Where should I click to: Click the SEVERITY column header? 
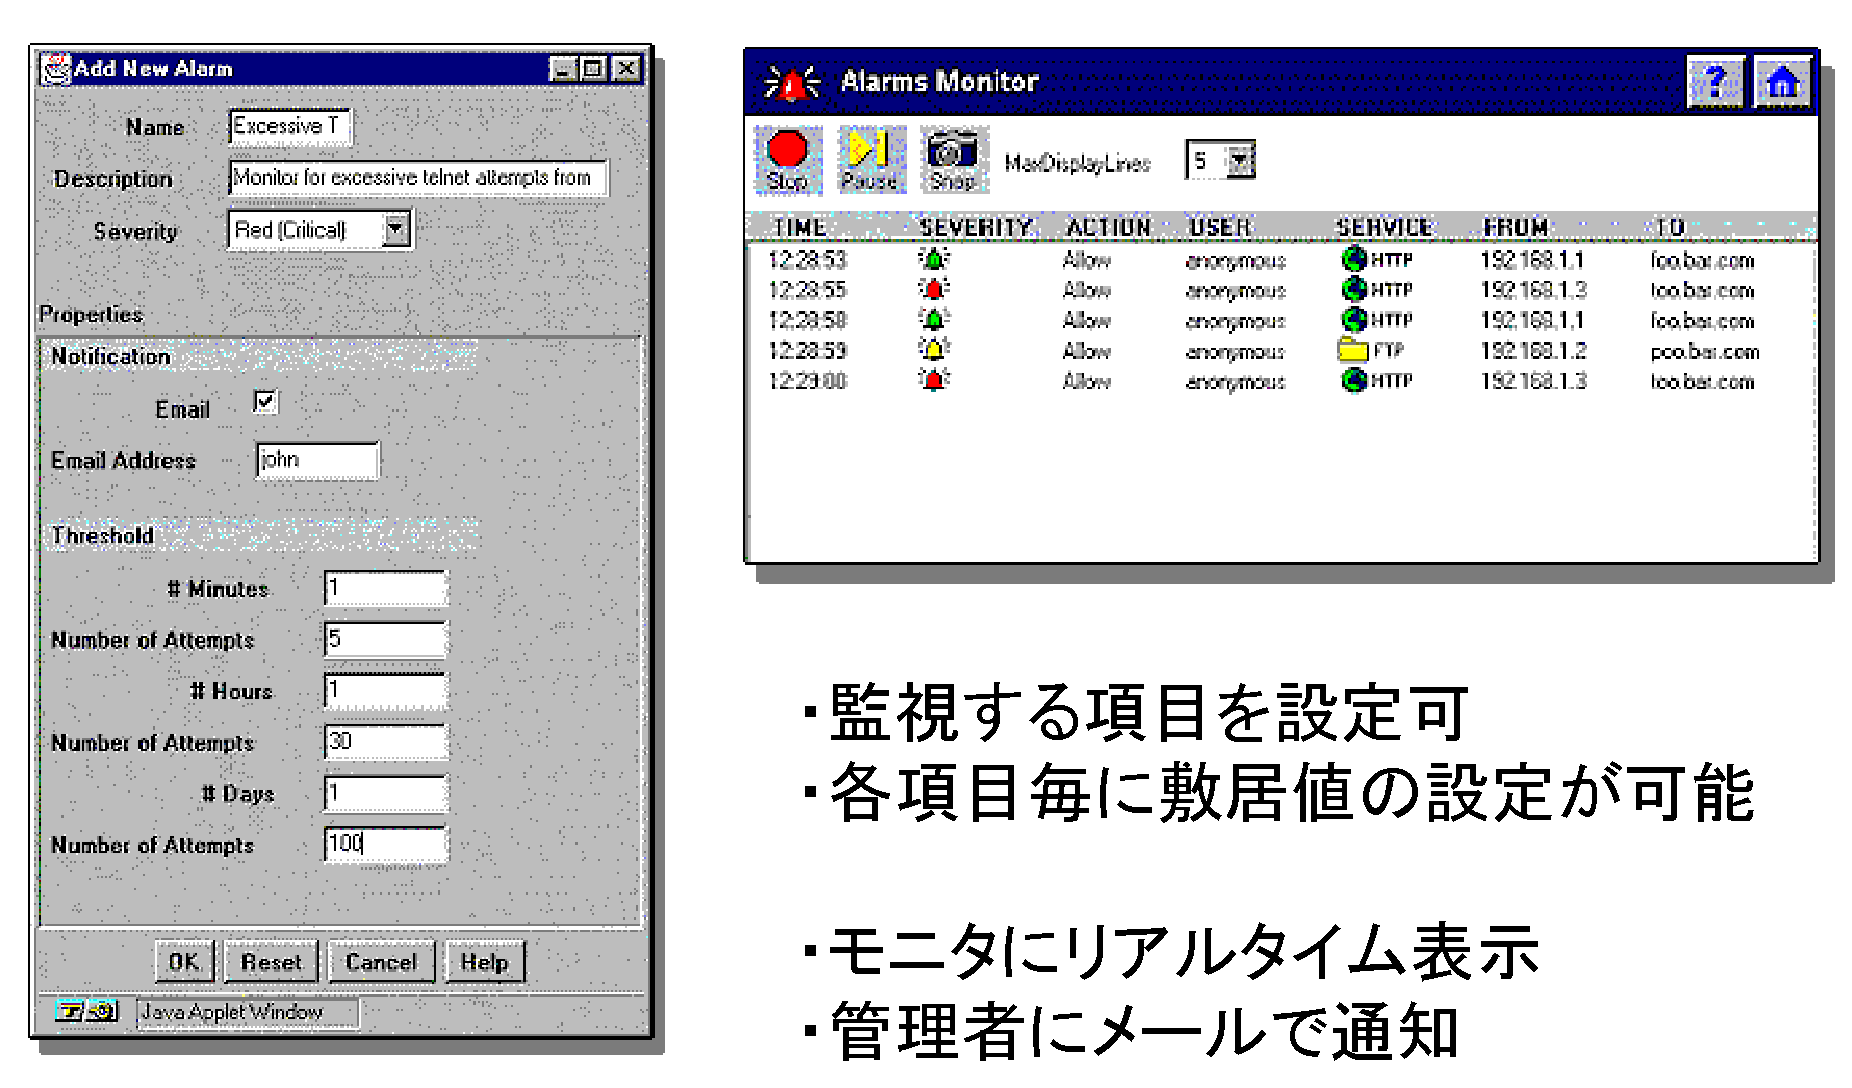974,228
